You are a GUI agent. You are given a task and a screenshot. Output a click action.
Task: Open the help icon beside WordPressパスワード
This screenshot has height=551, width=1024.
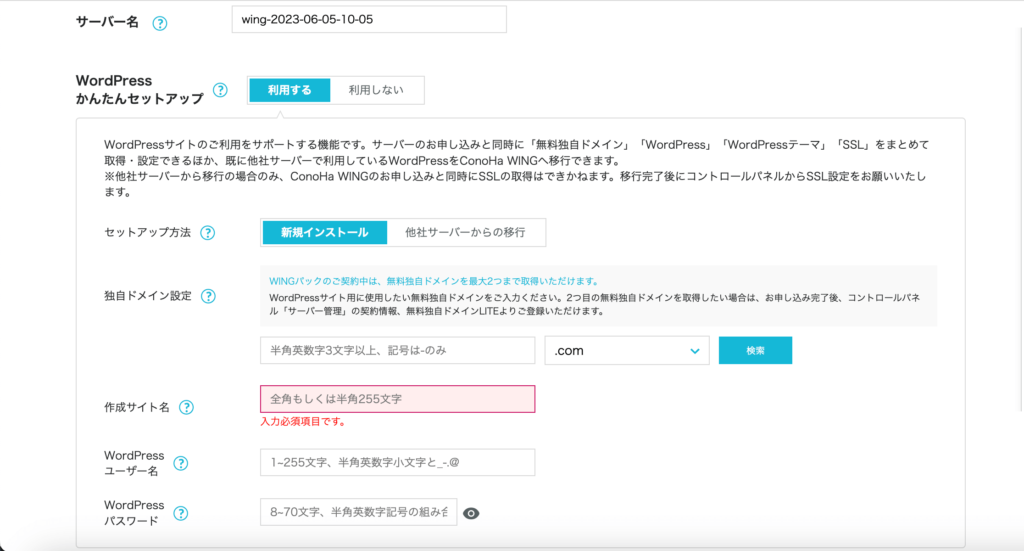[x=180, y=513]
